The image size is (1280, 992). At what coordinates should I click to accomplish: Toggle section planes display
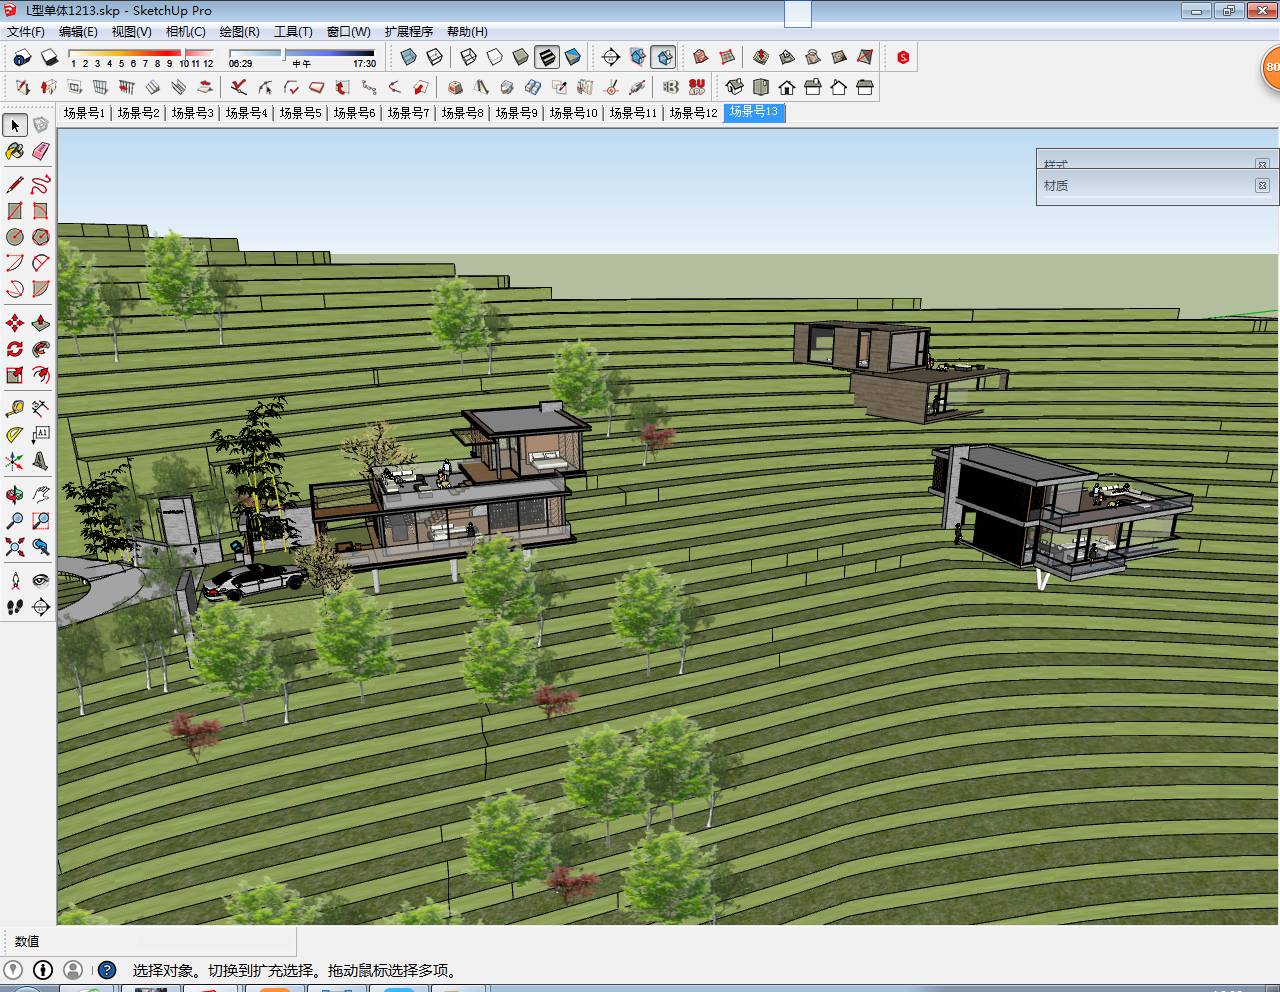click(x=637, y=57)
